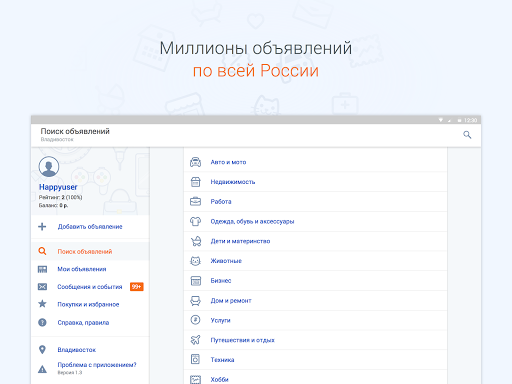Change city via Владивосток in the sidebar
512x384 pixels.
point(90,349)
